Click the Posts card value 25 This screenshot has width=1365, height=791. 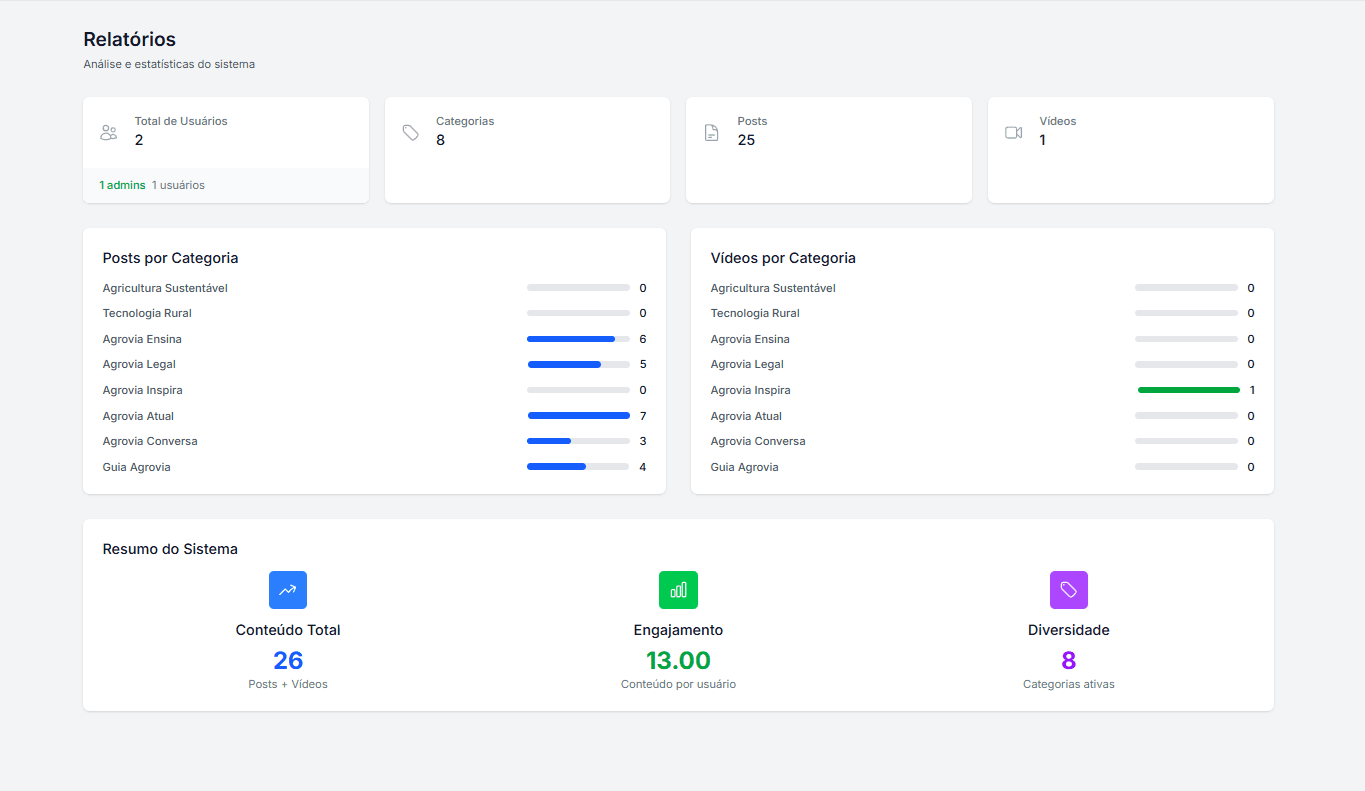pyautogui.click(x=746, y=140)
